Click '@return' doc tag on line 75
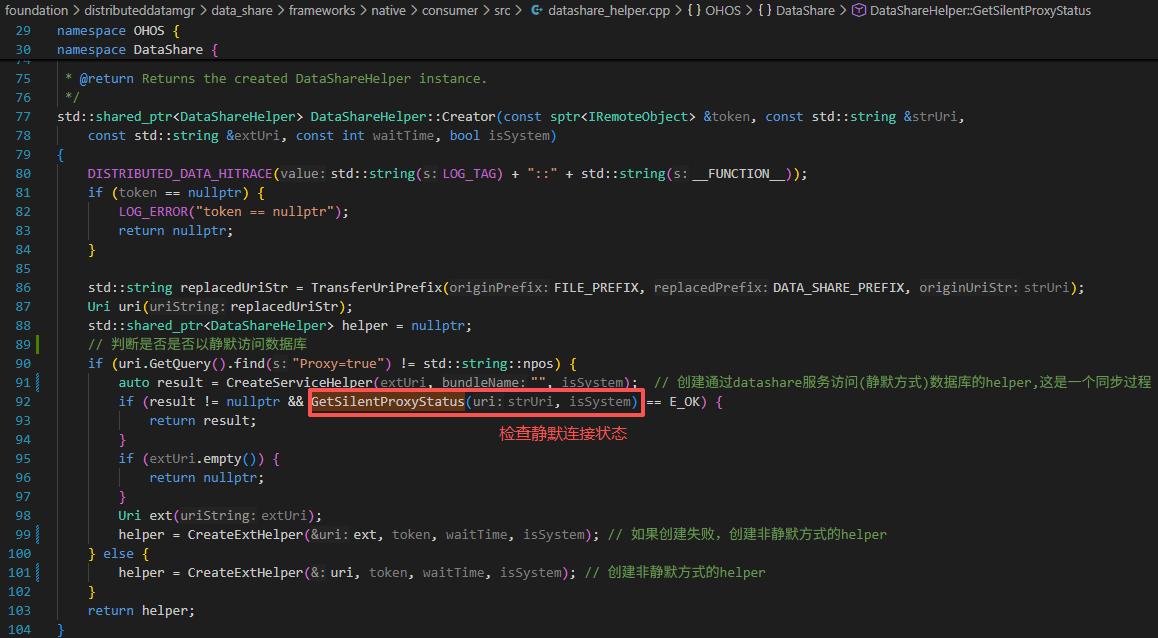 coord(106,78)
